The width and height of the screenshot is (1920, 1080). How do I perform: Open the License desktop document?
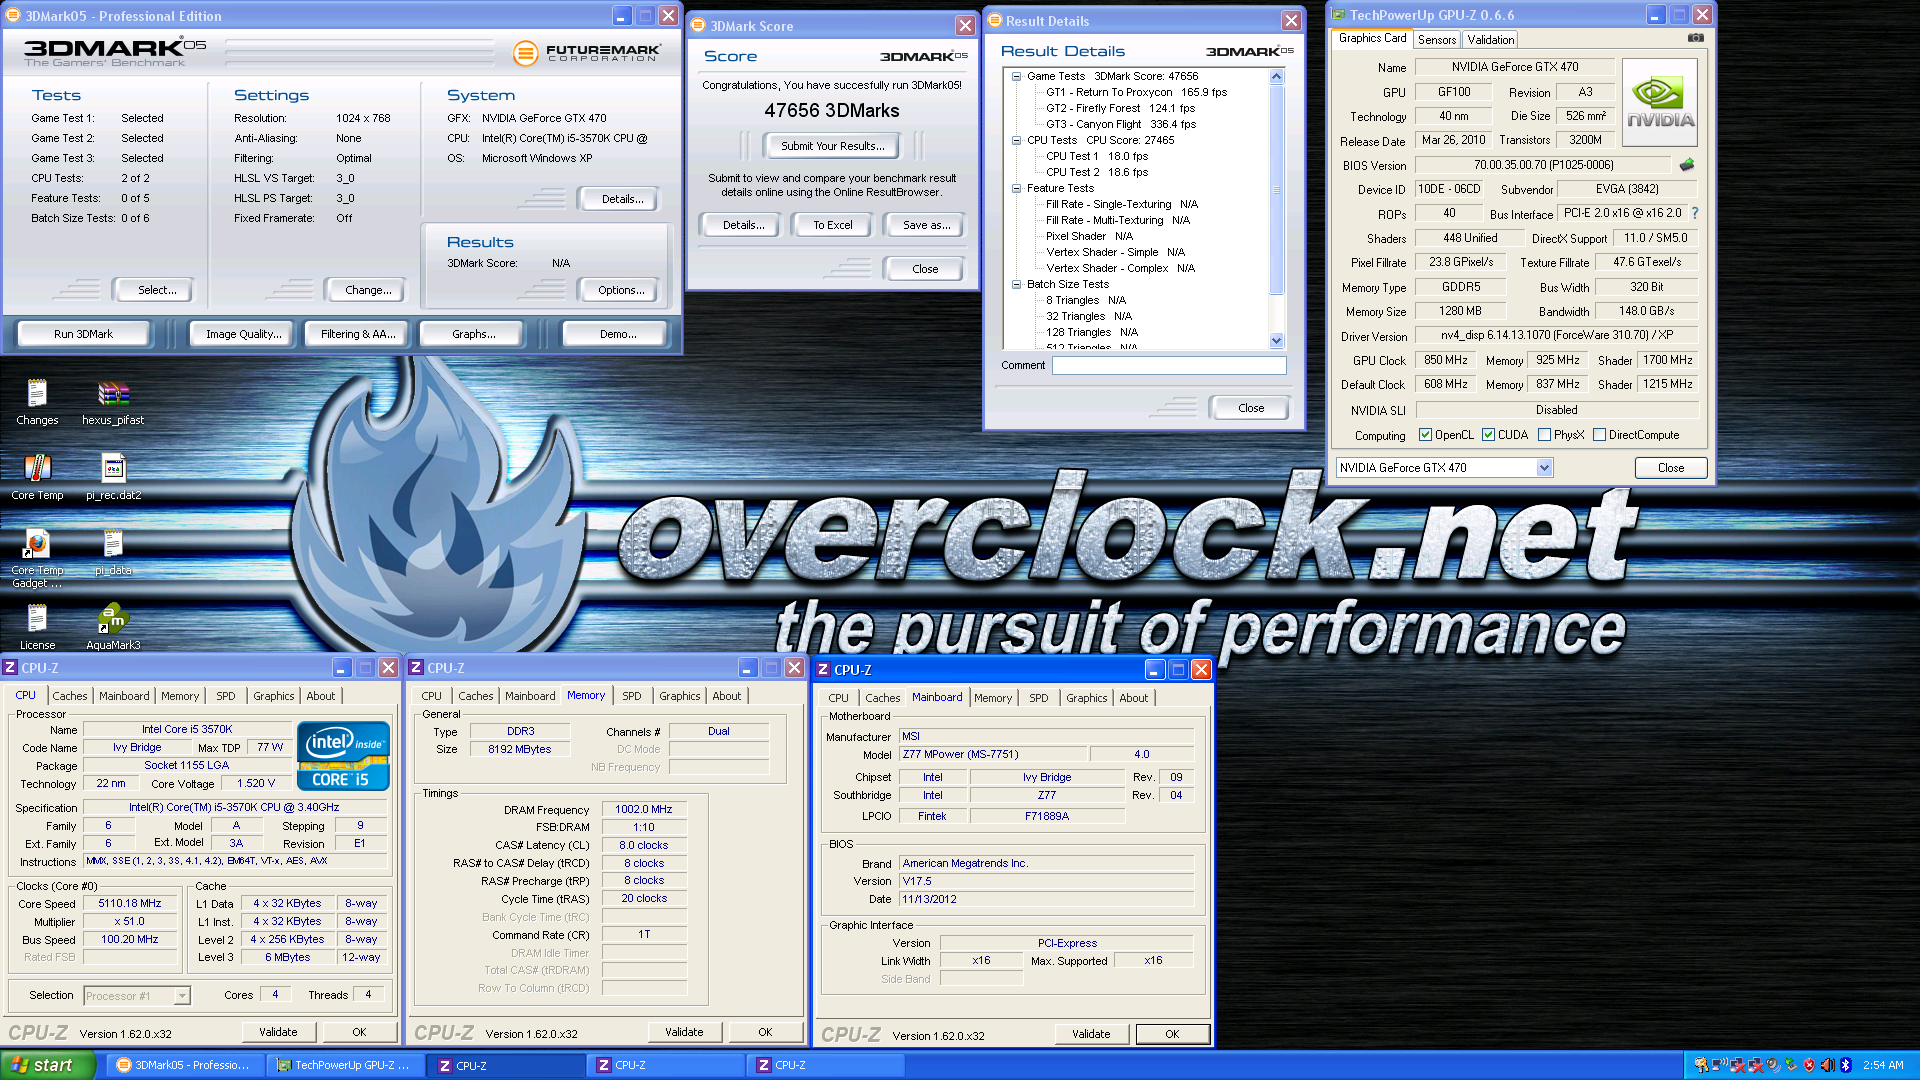pyautogui.click(x=37, y=627)
